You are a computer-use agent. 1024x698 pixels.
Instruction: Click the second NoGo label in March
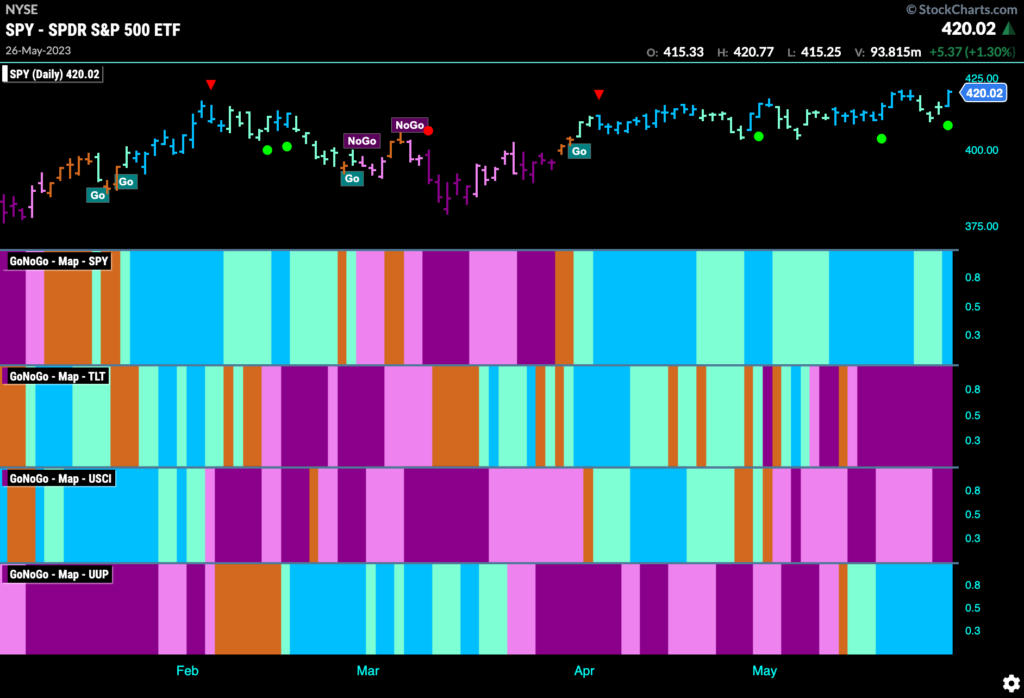[409, 125]
